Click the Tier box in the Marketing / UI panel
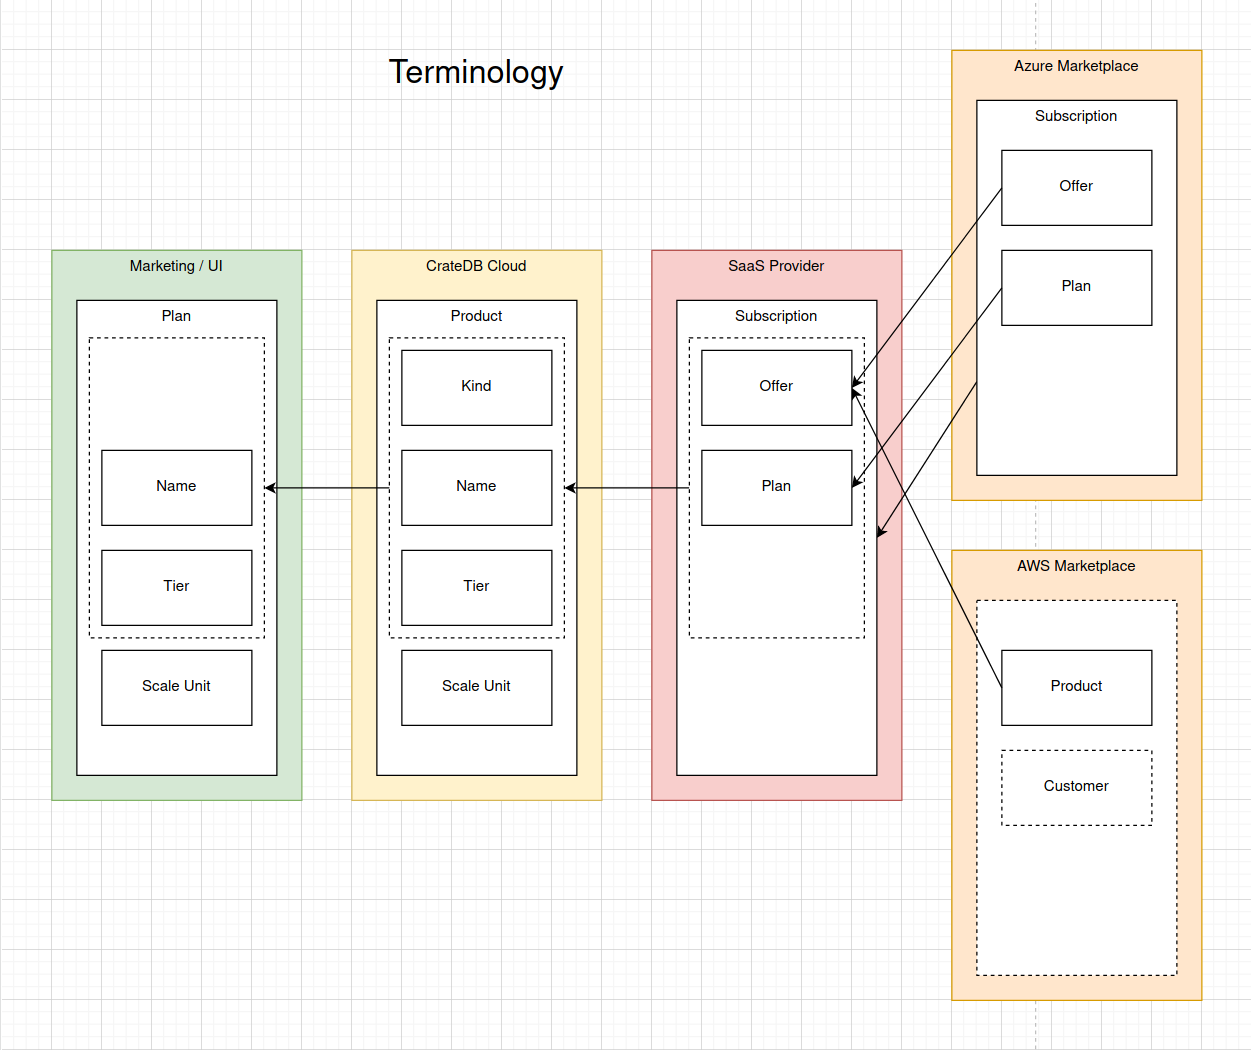 [176, 587]
